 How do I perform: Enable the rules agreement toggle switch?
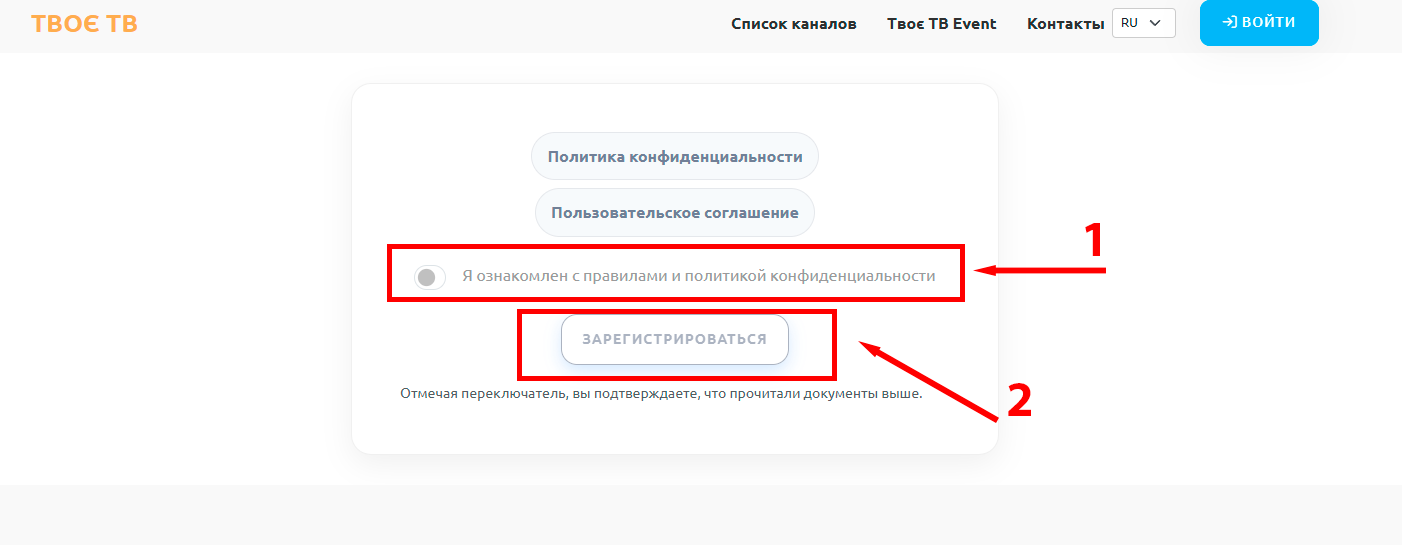430,277
